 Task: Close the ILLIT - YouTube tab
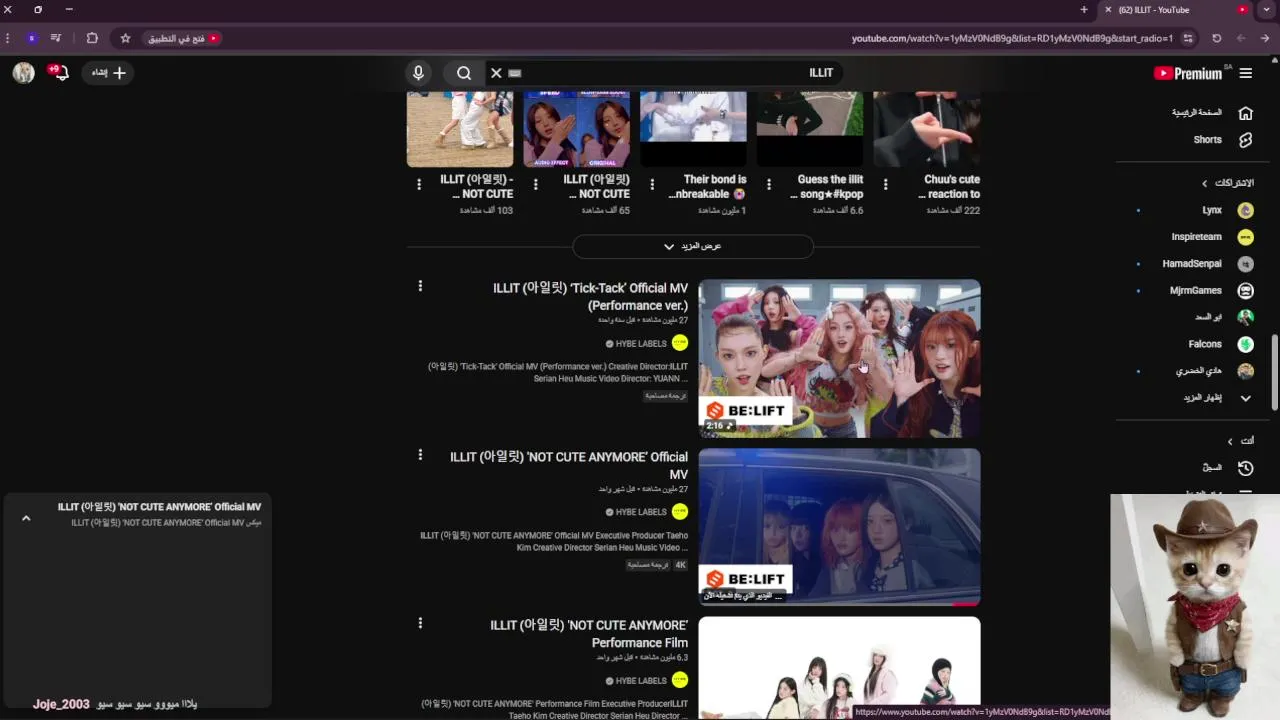pos(1108,10)
